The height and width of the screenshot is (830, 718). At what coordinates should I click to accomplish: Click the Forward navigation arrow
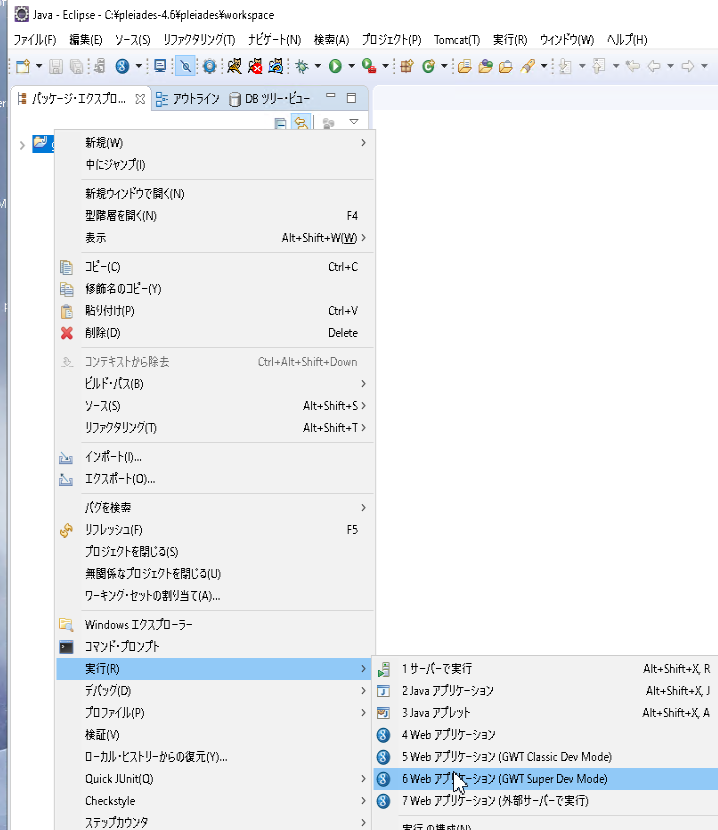tap(687, 66)
